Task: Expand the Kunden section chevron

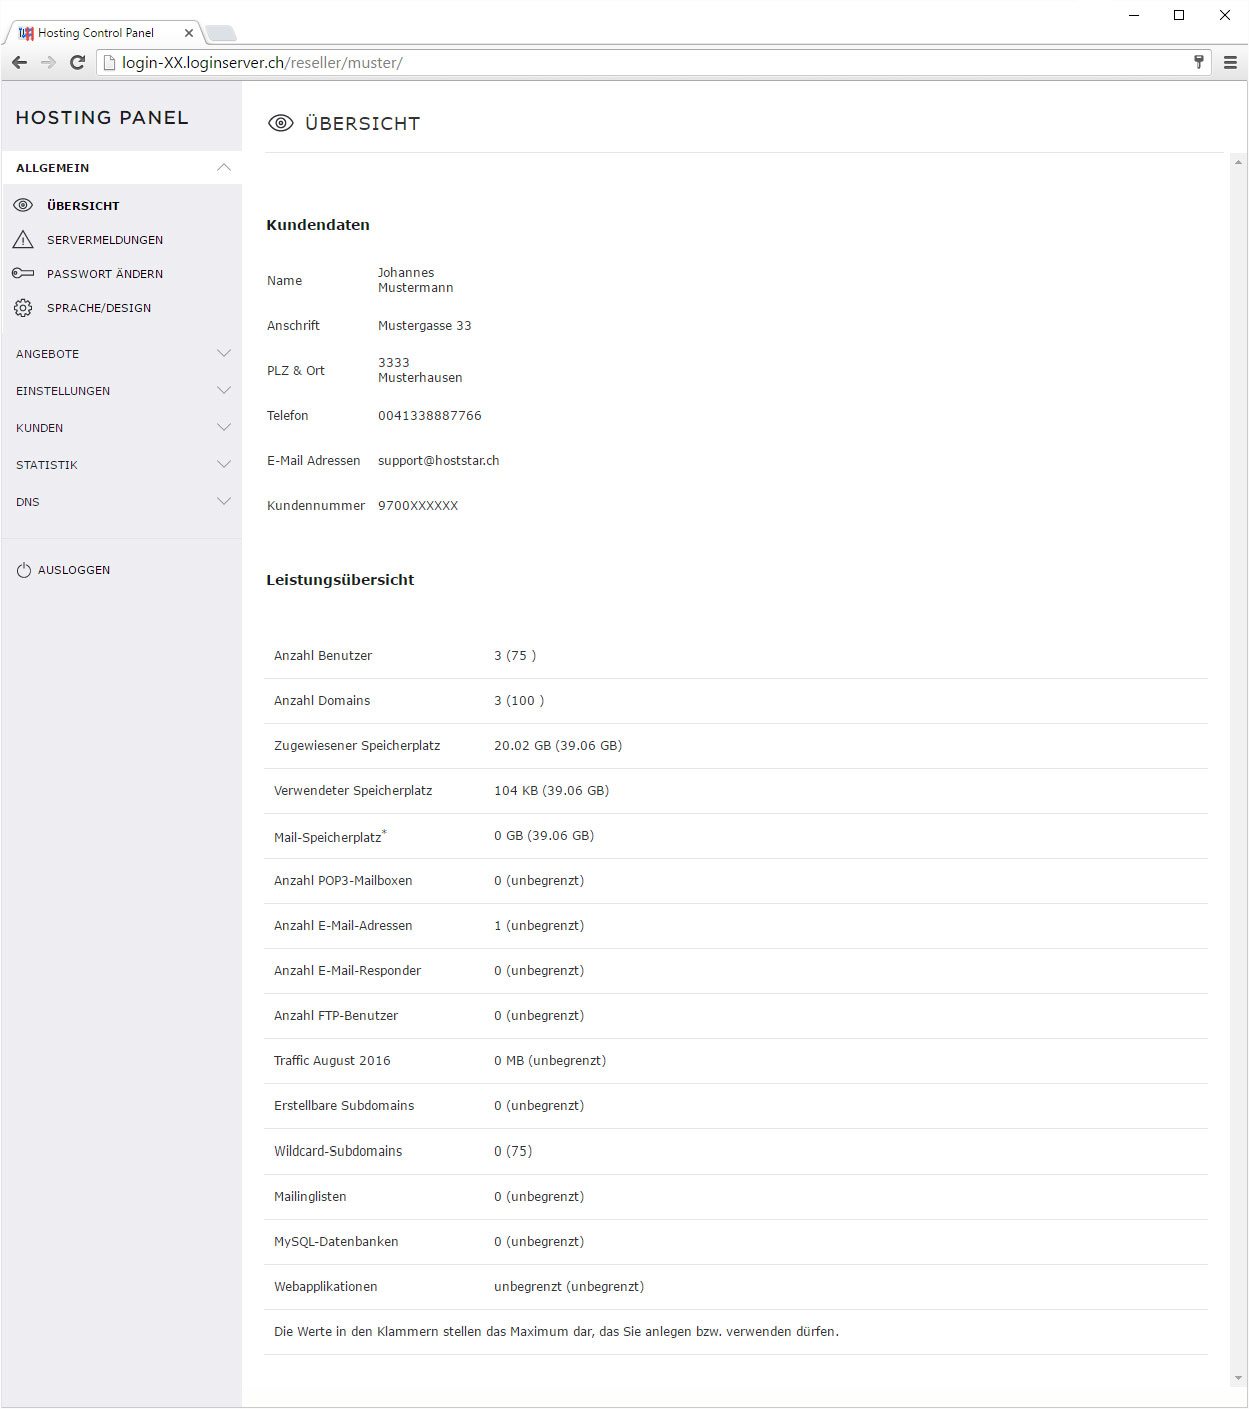Action: click(224, 428)
